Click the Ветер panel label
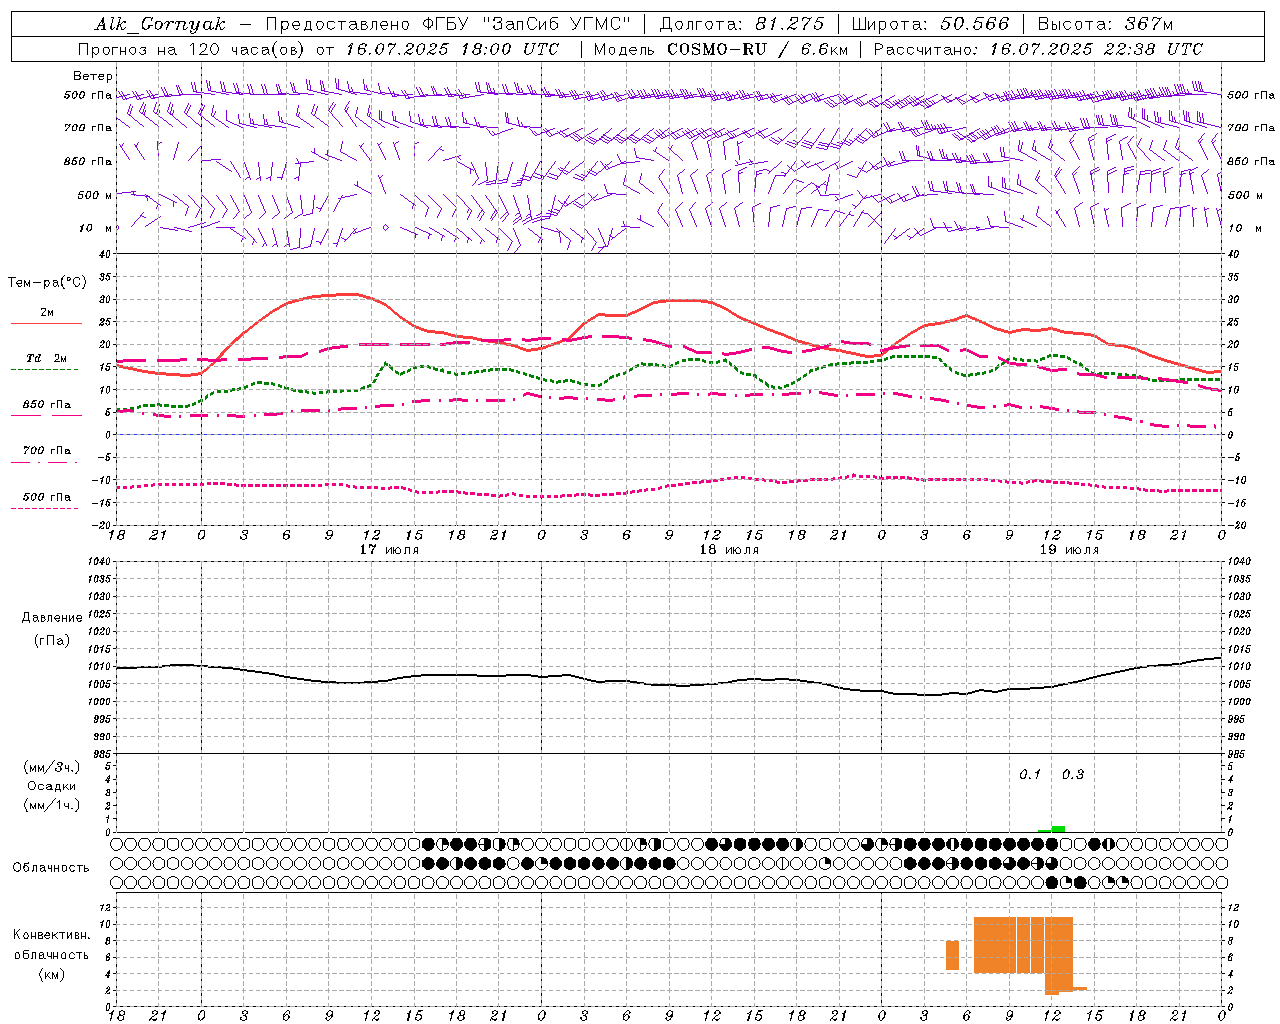 click(x=93, y=76)
